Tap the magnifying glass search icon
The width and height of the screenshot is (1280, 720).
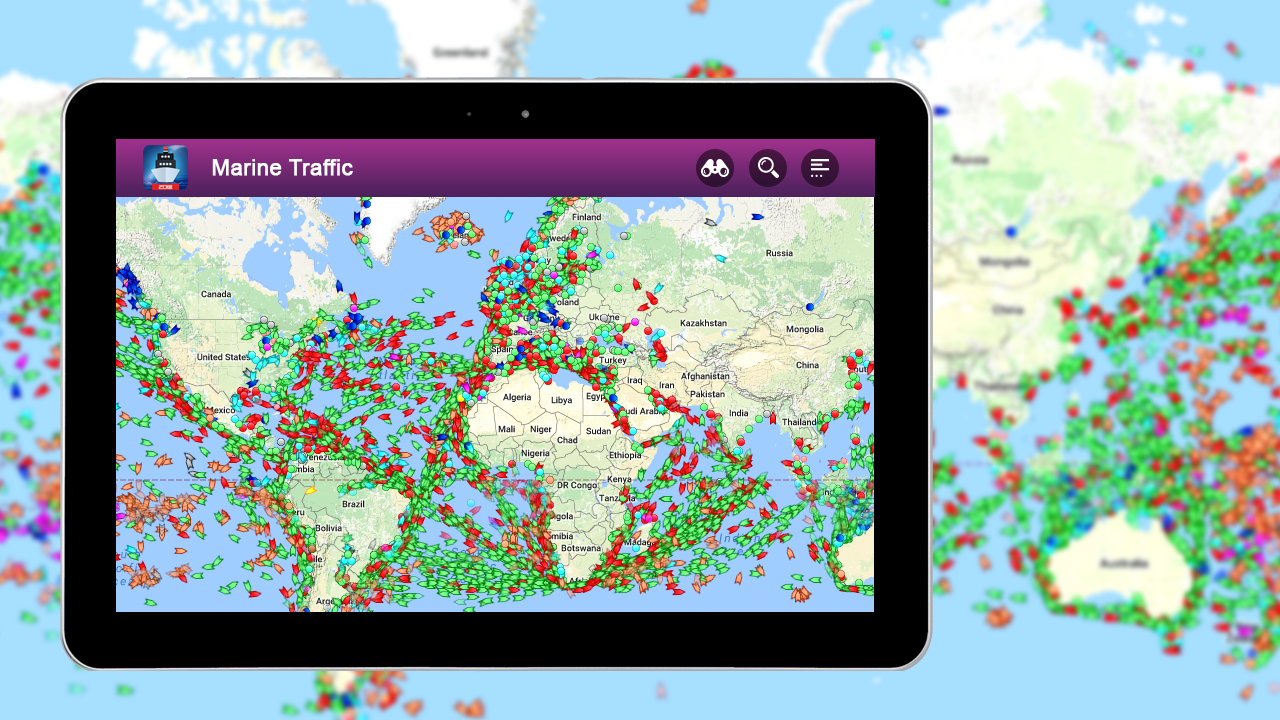768,168
